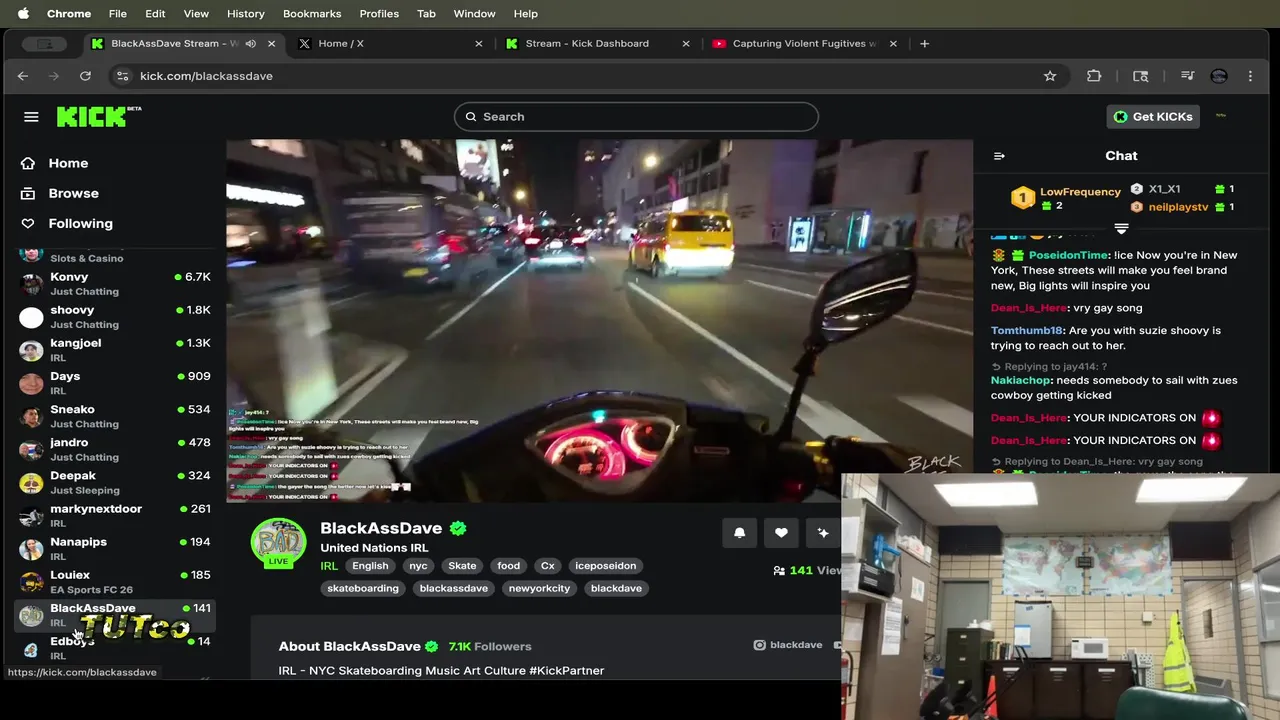The image size is (1280, 720).
Task: Open Louiex's channel in the sidebar
Action: [x=116, y=581]
